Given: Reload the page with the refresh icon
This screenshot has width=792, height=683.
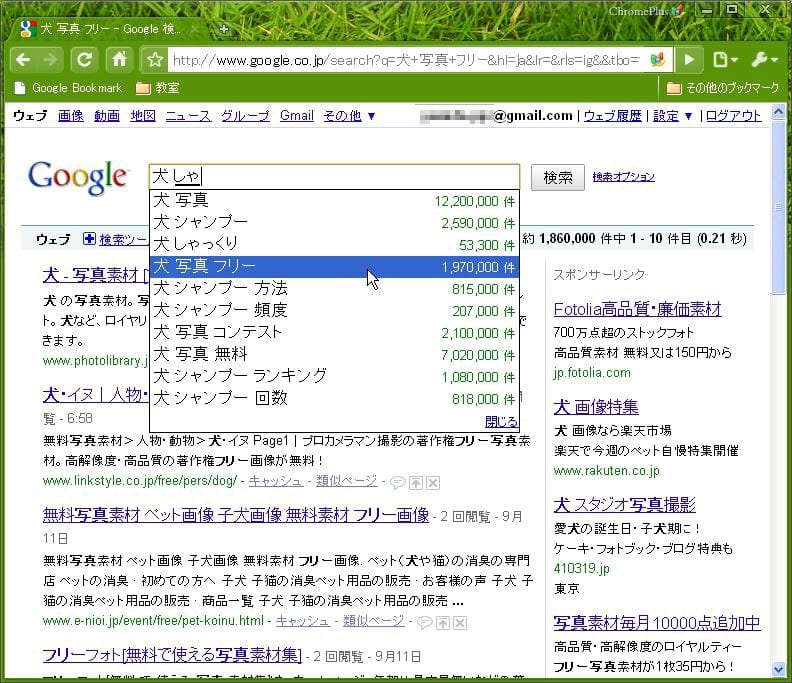Looking at the screenshot, I should (x=85, y=59).
